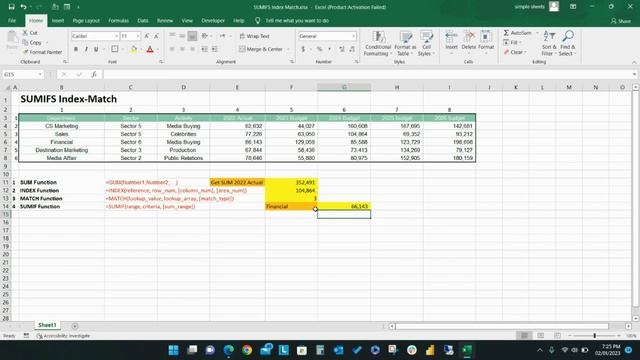Increase decimal places
The height and width of the screenshot is (360, 640).
click(342, 49)
